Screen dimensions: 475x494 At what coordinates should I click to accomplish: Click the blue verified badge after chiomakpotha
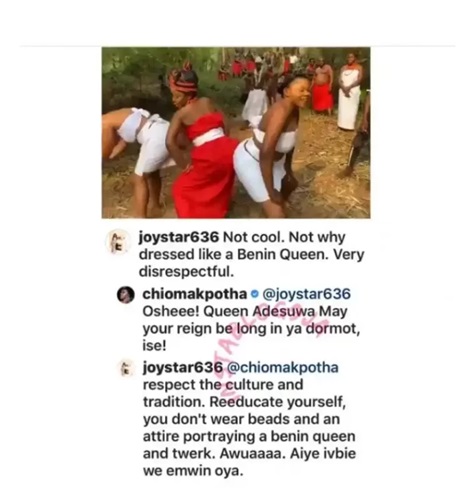pos(255,294)
